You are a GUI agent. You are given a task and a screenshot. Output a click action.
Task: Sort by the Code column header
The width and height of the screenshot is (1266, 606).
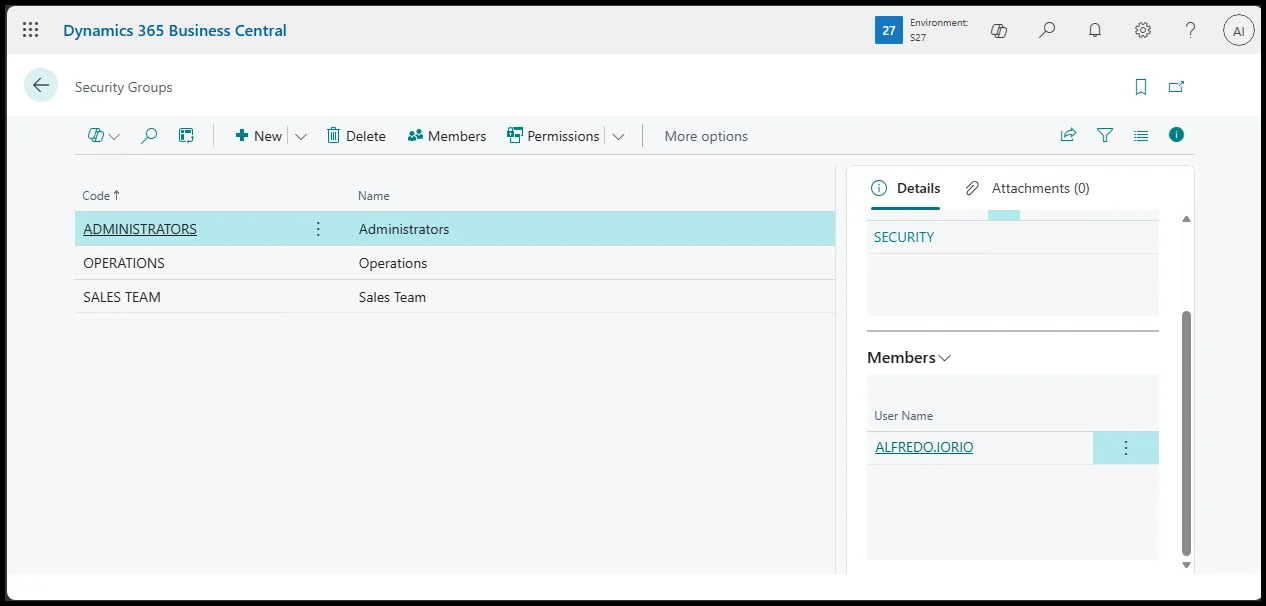[x=101, y=196]
